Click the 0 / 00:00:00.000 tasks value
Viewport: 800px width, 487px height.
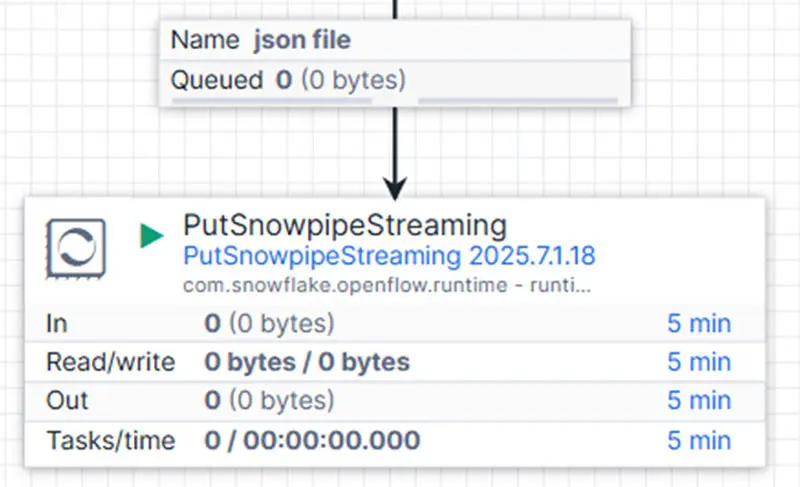tap(312, 440)
